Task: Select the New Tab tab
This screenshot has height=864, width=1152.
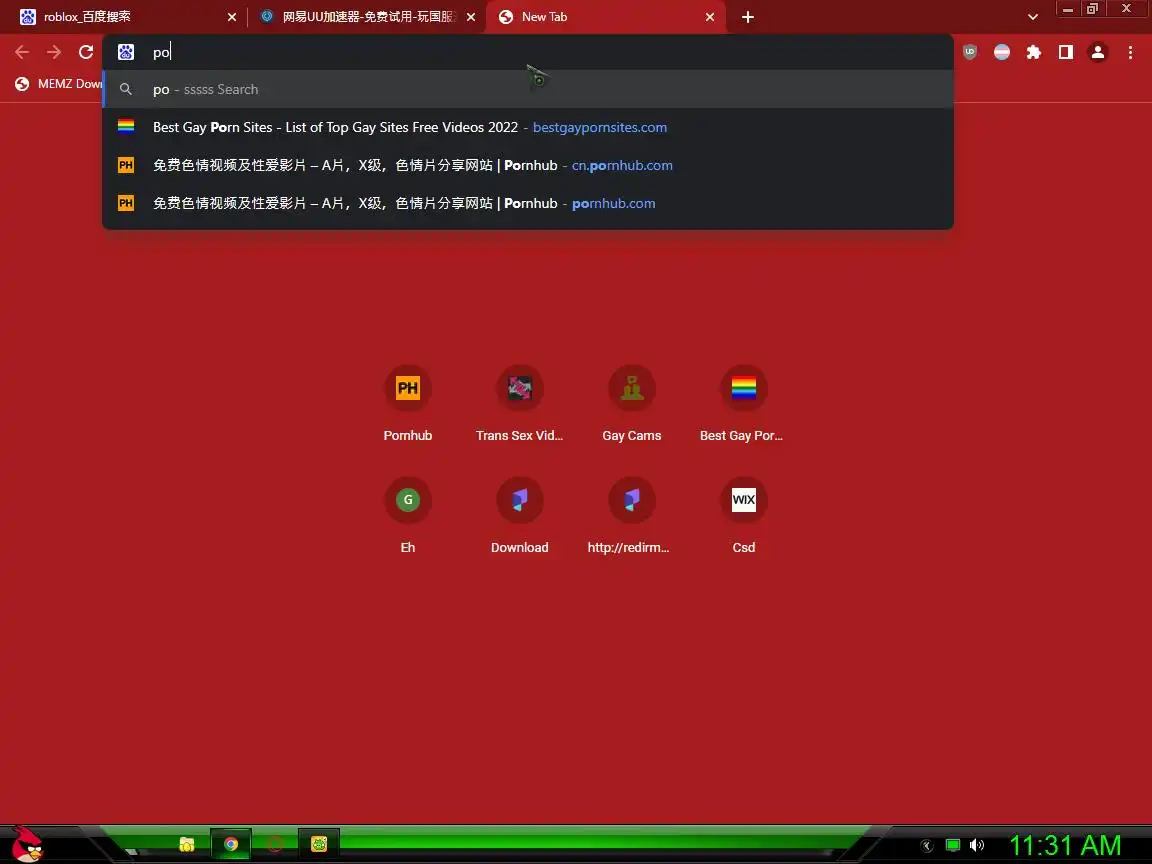Action: coord(606,17)
